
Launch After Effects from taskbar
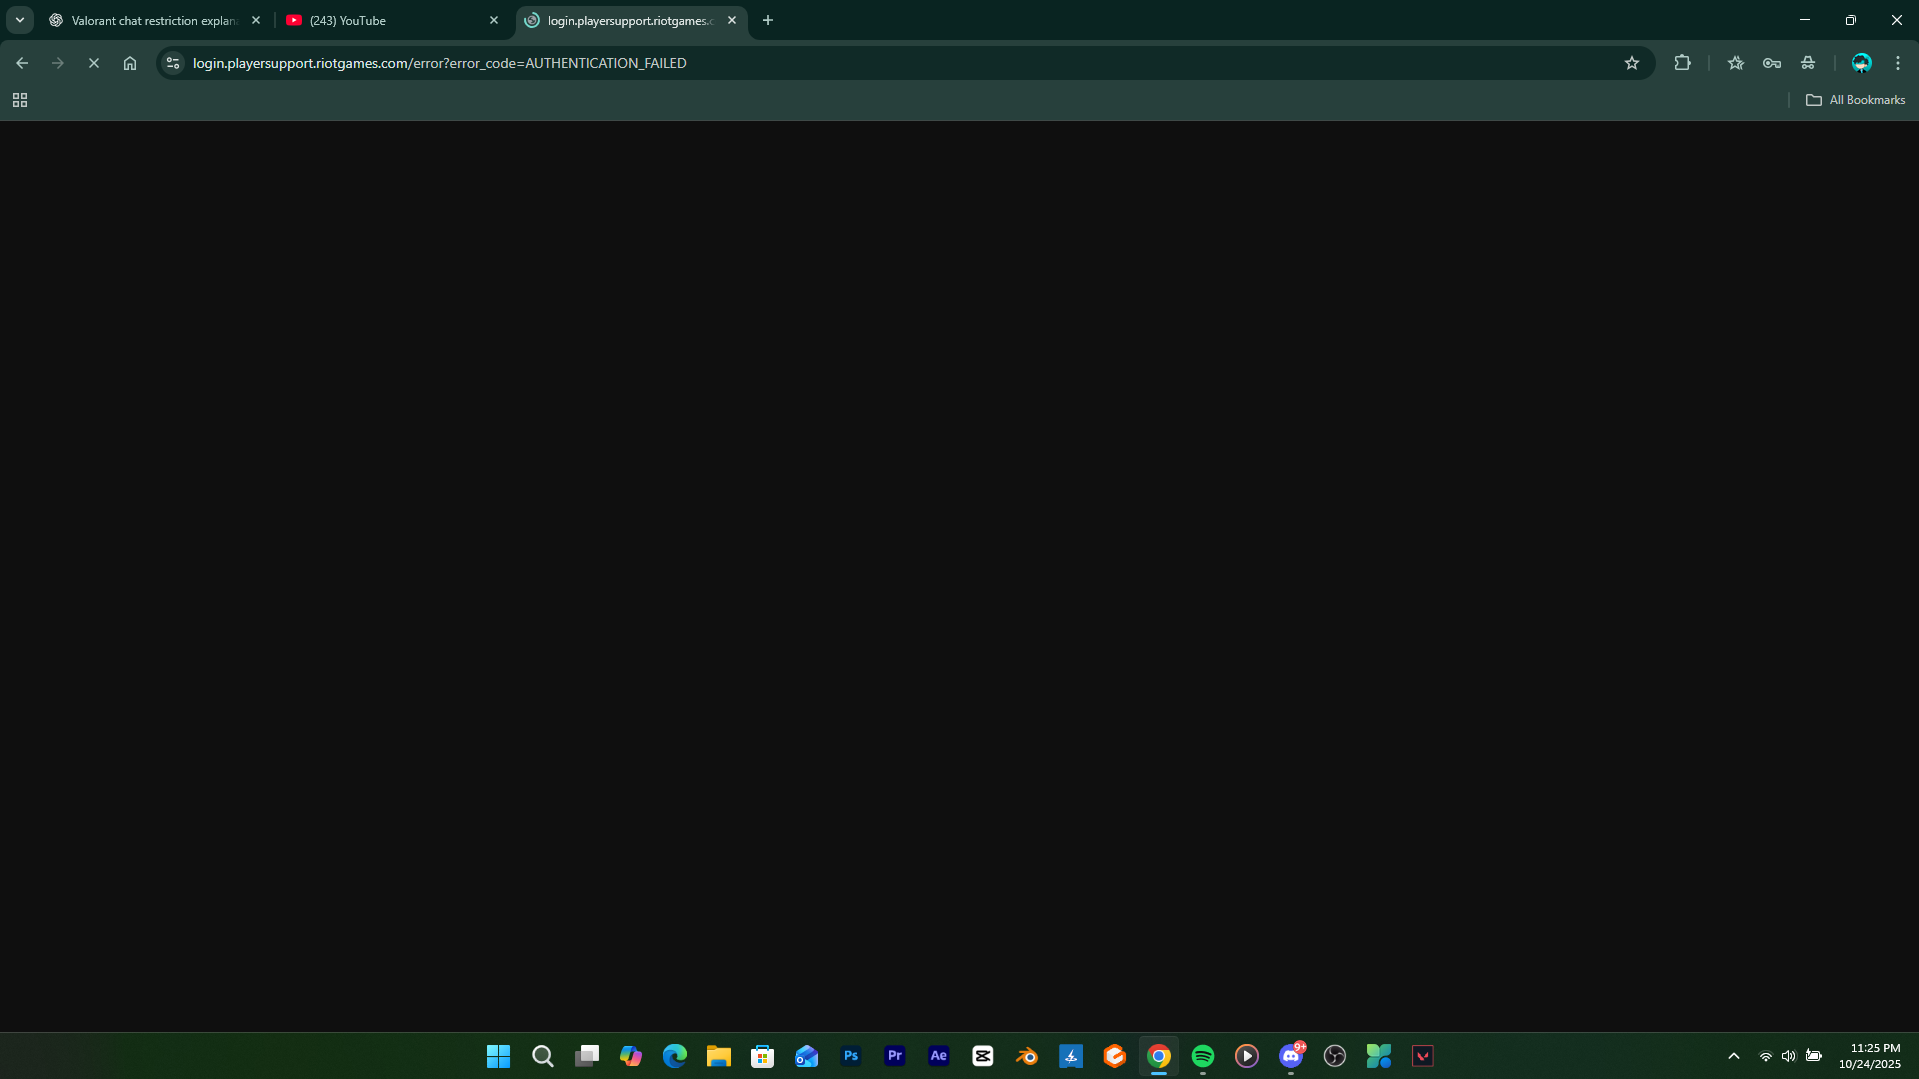938,1056
